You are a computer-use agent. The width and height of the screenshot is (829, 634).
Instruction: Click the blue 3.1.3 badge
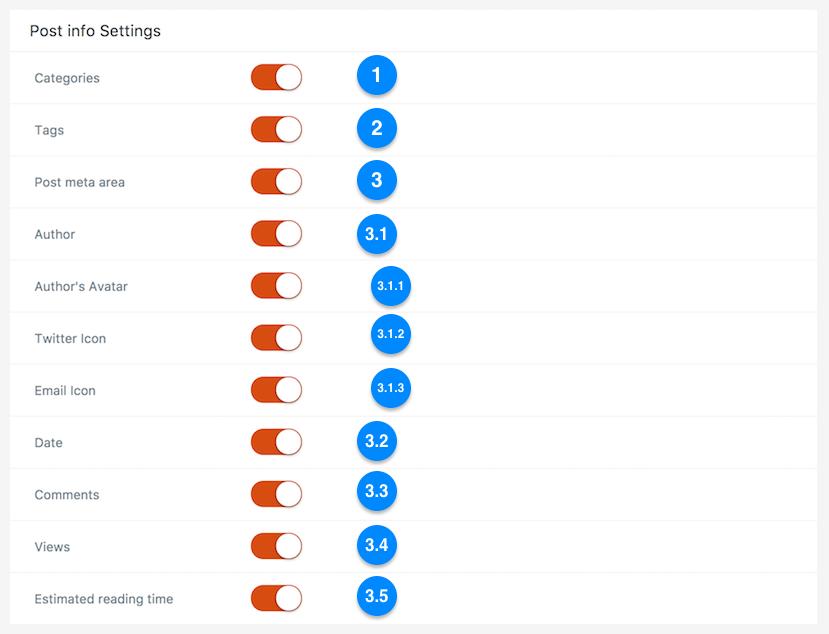tap(391, 388)
